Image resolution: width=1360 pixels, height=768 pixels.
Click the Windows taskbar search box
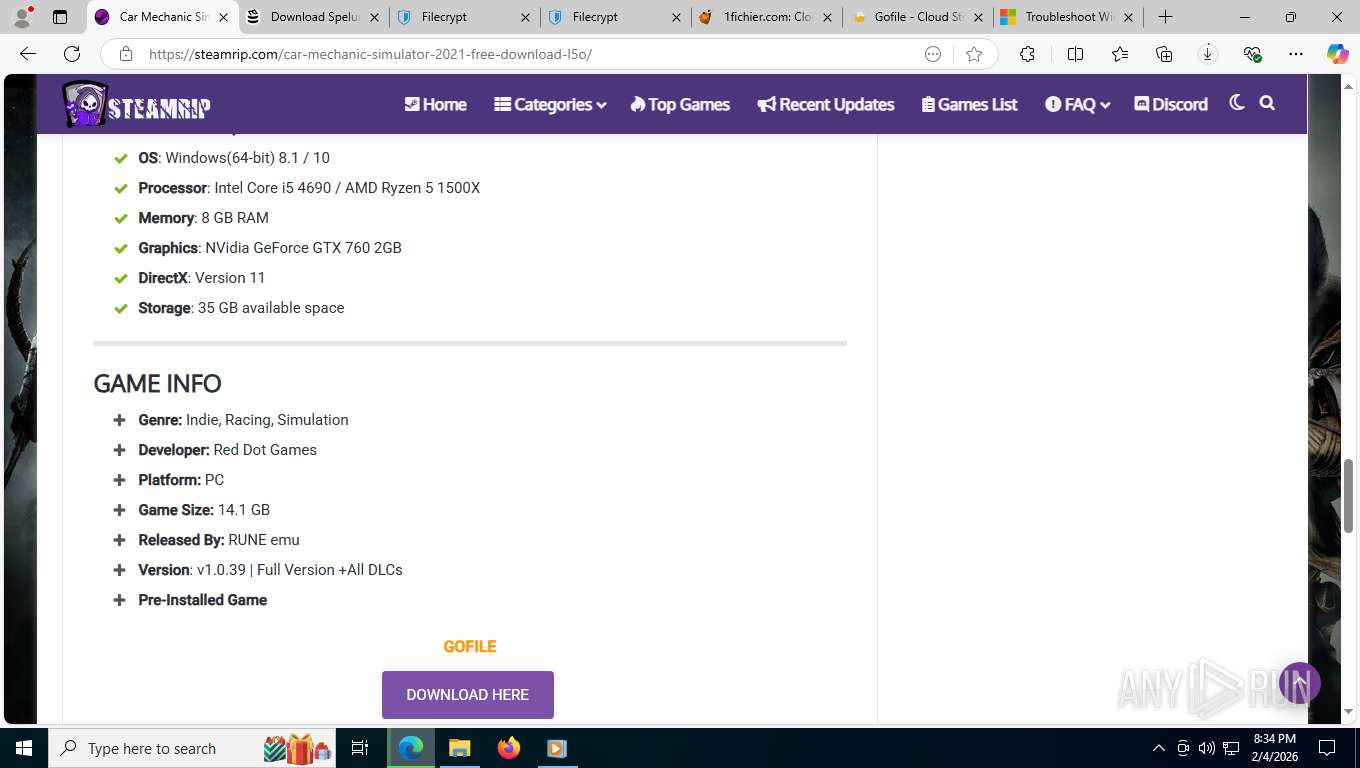(x=192, y=748)
